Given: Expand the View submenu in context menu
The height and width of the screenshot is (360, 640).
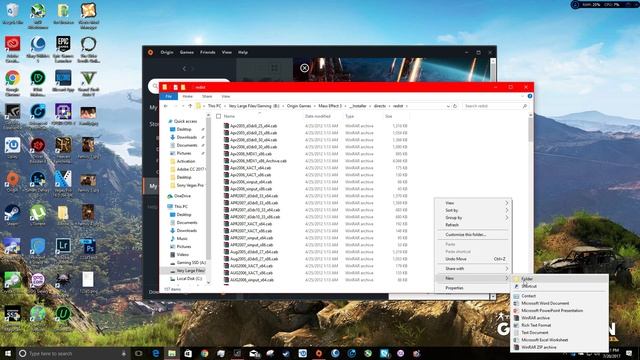Looking at the screenshot, I should pos(473,203).
